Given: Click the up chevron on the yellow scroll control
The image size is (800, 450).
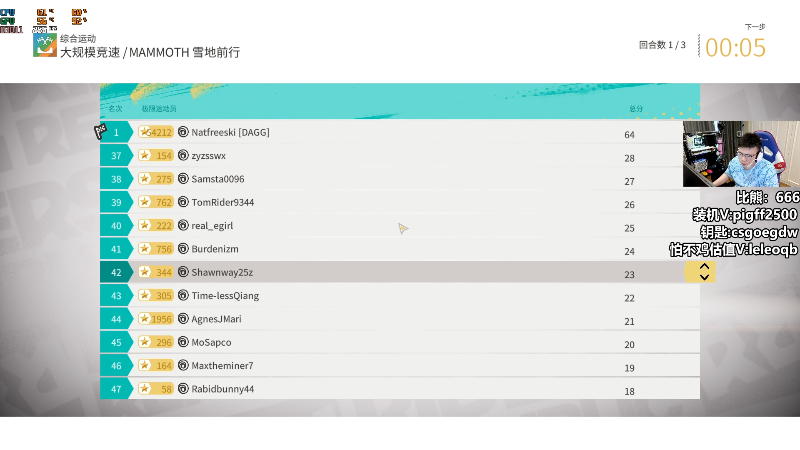Looking at the screenshot, I should (x=705, y=266).
